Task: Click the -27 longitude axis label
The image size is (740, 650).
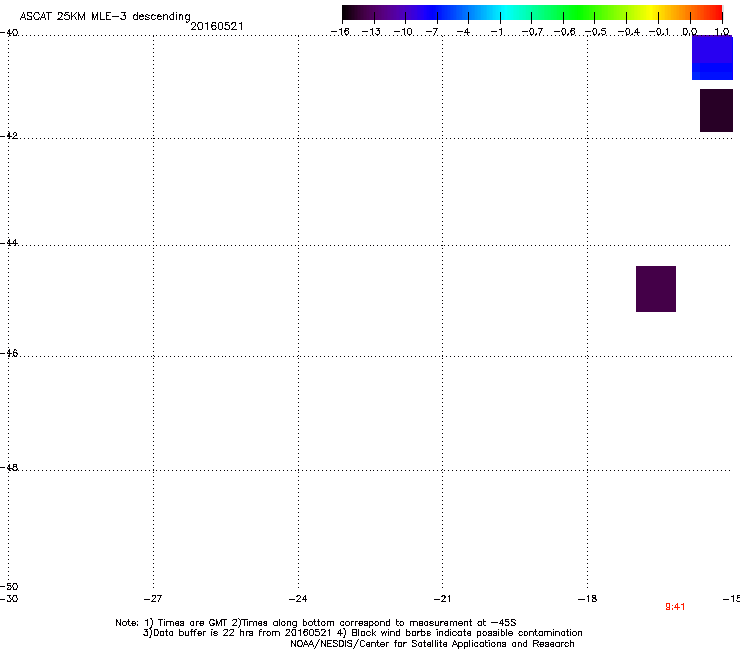Action: pyautogui.click(x=153, y=599)
